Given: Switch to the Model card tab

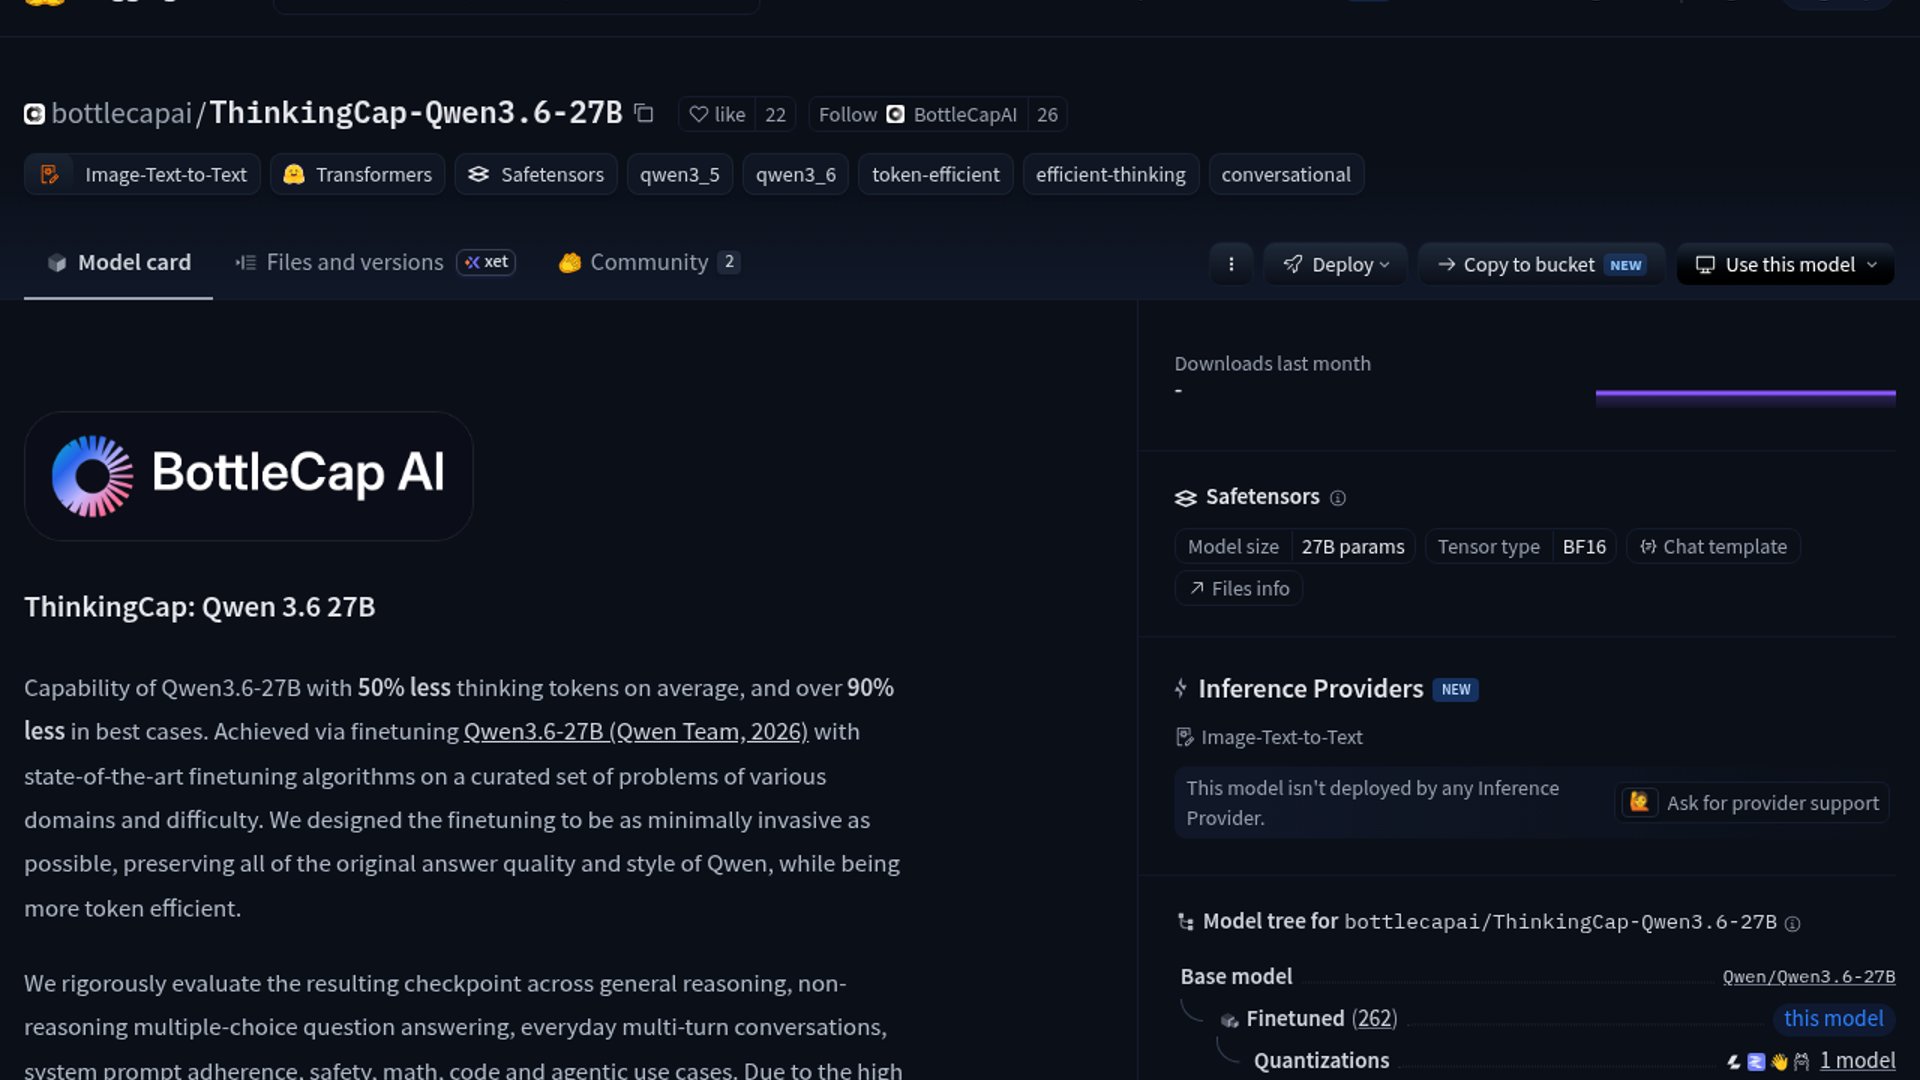Looking at the screenshot, I should click(x=118, y=262).
